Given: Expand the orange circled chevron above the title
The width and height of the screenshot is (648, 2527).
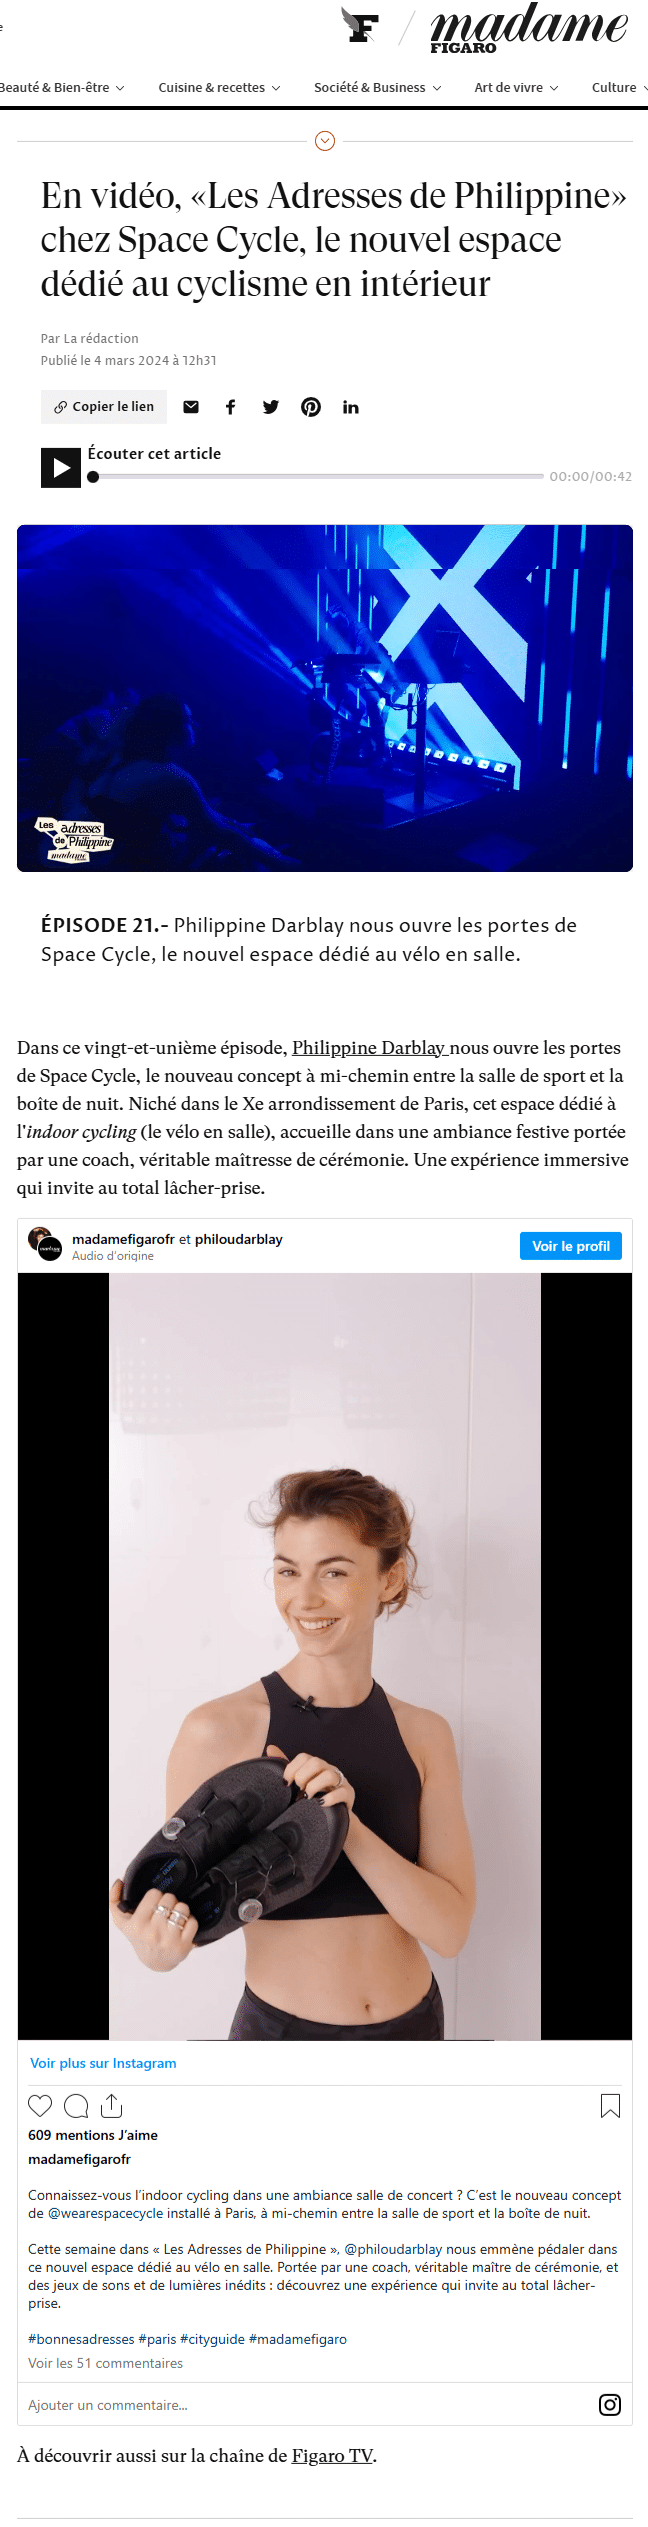Looking at the screenshot, I should point(325,141).
